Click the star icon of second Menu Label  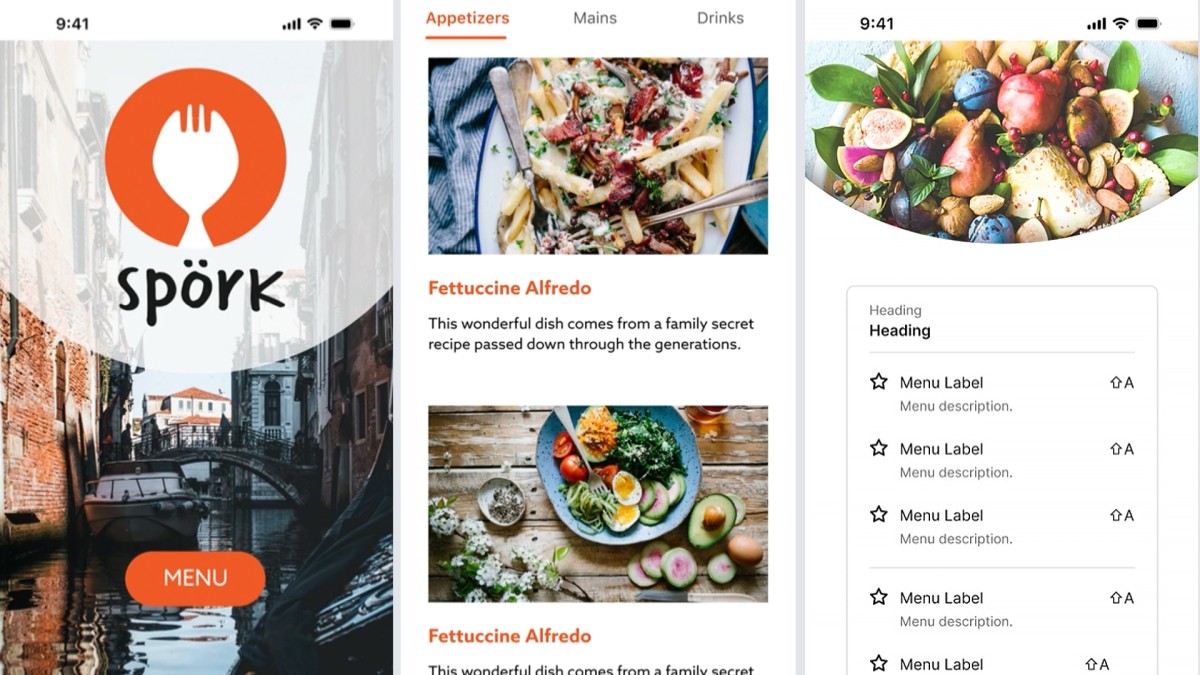click(x=879, y=448)
